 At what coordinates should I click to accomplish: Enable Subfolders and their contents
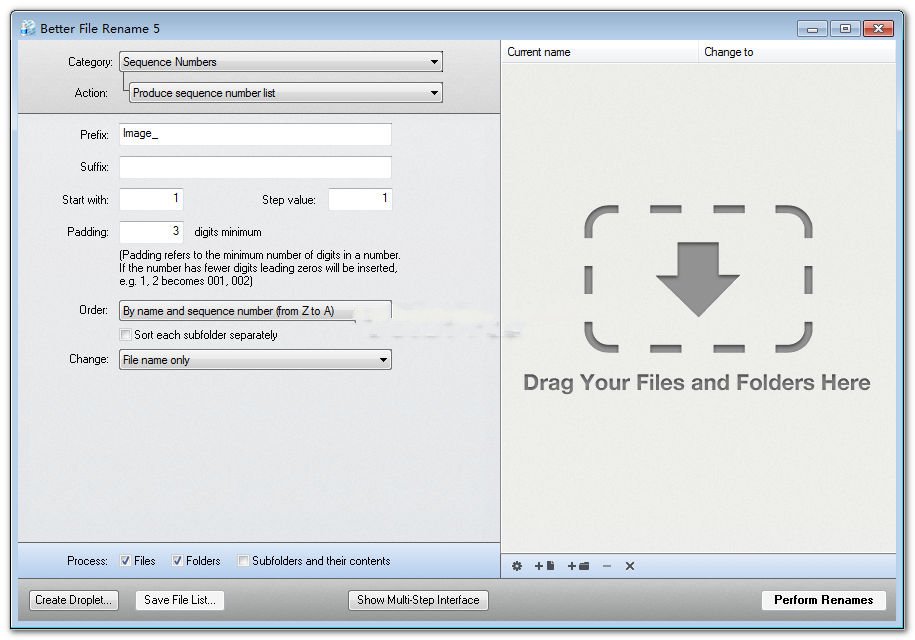point(242,561)
